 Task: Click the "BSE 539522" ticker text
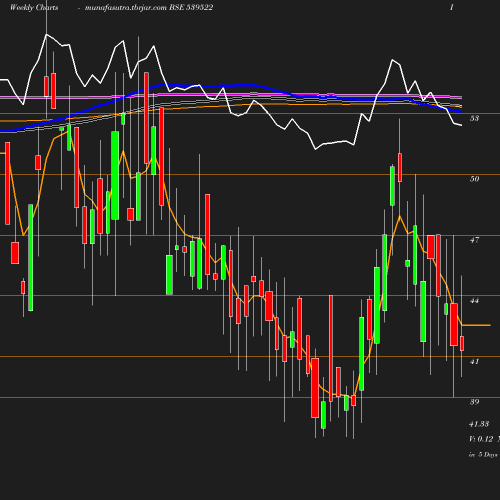point(191,7)
